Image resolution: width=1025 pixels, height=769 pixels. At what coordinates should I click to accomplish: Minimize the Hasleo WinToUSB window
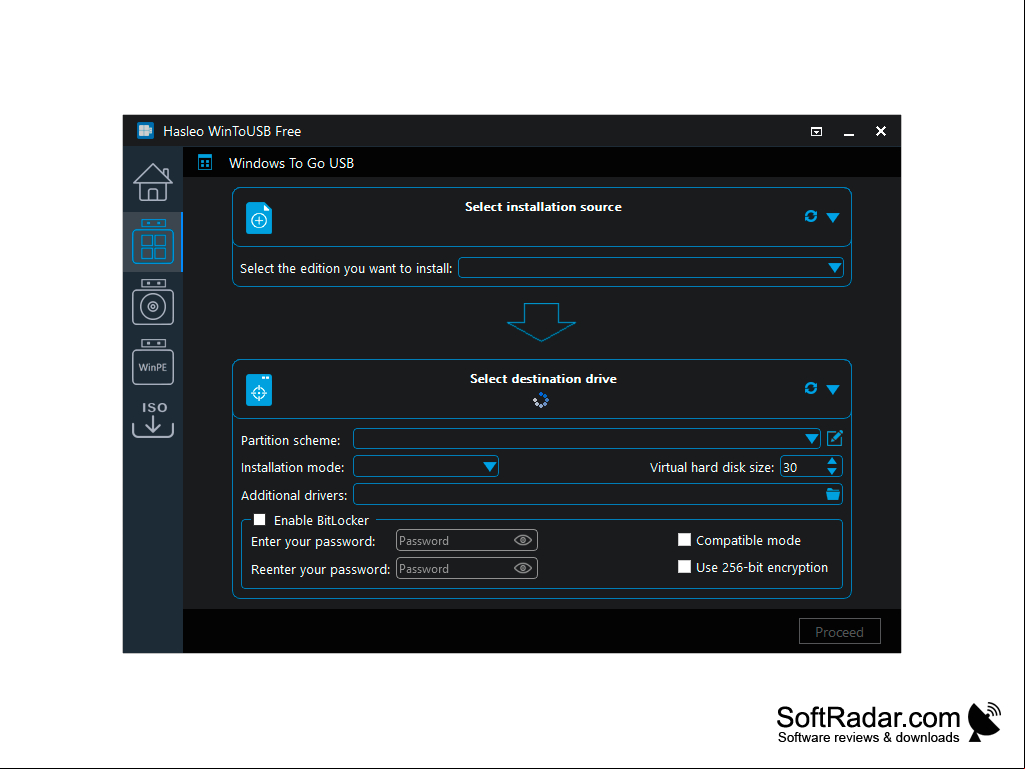click(849, 133)
